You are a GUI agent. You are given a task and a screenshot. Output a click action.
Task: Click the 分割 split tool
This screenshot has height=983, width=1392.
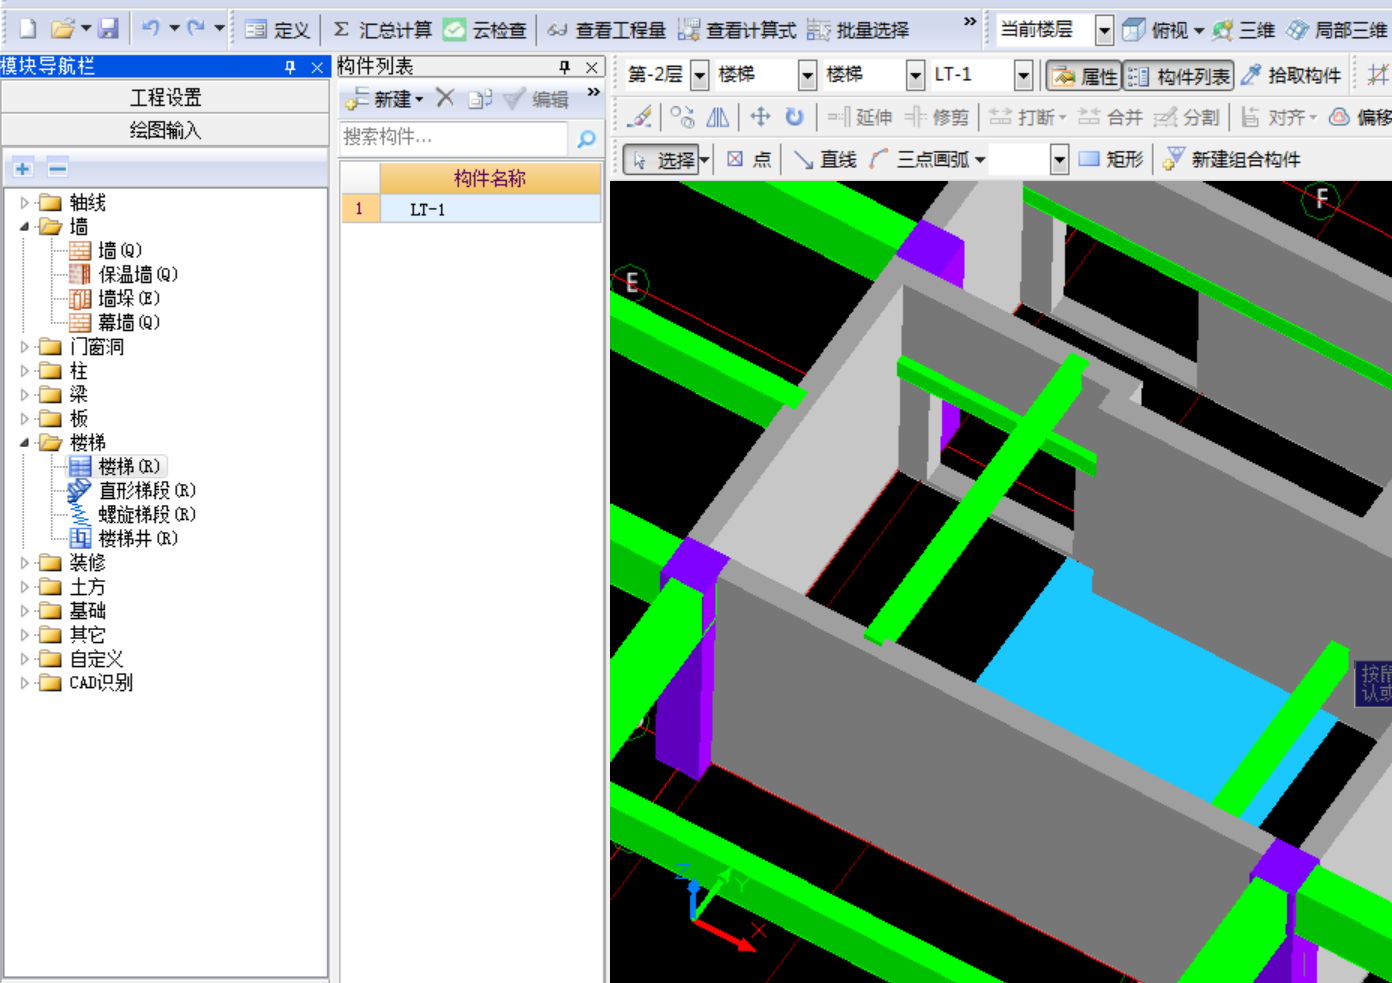pyautogui.click(x=1187, y=117)
